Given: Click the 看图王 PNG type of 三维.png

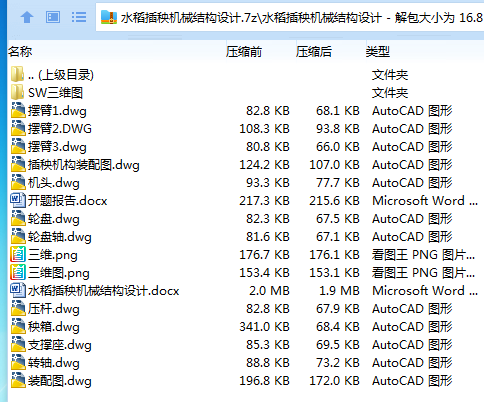Looking at the screenshot, I should click(423, 255).
